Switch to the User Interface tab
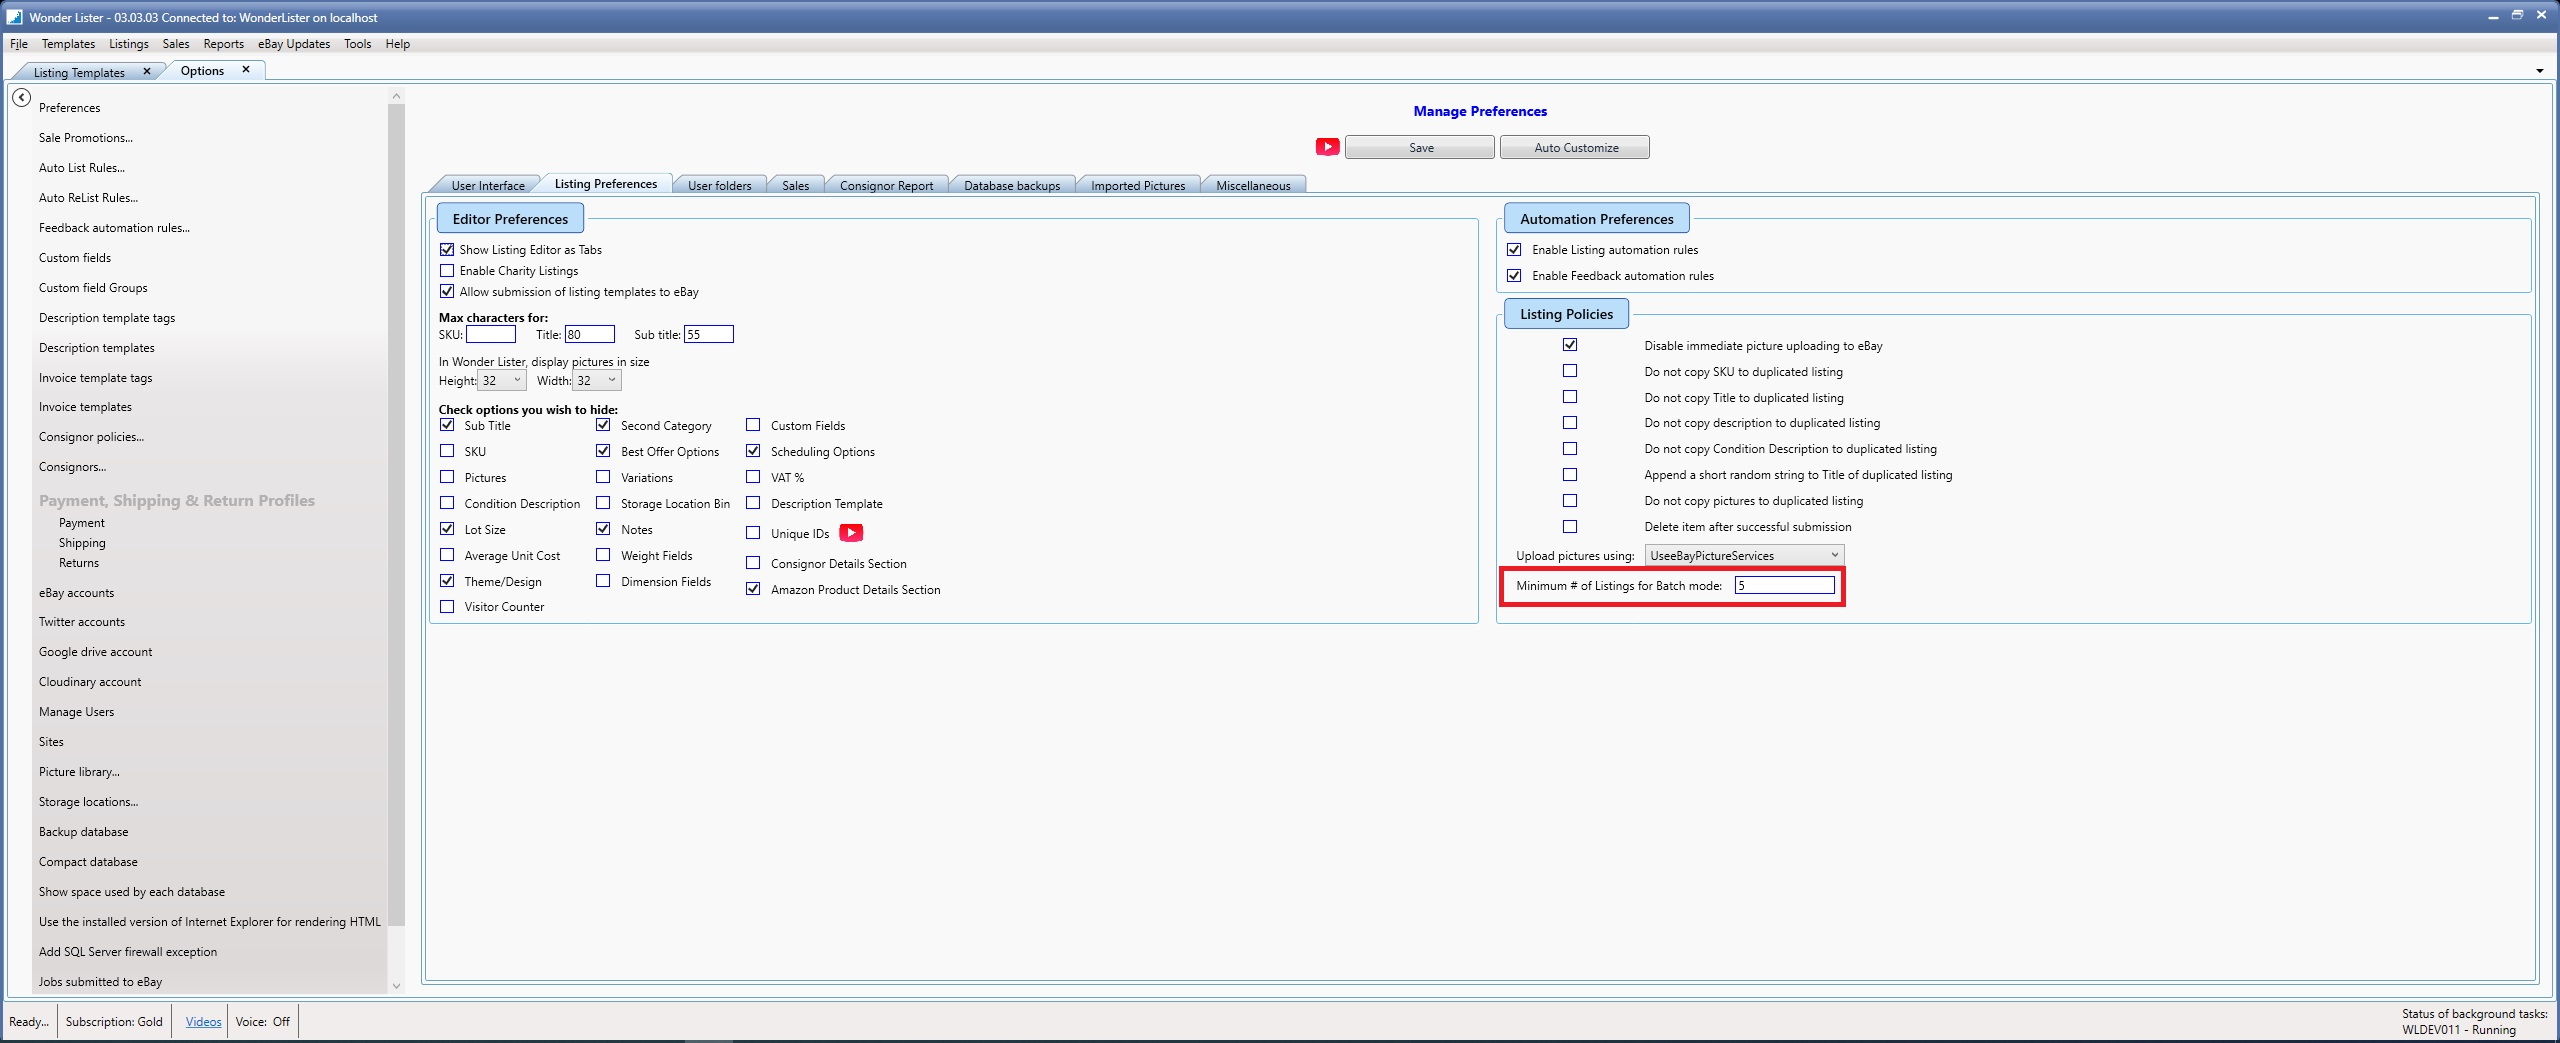 pos(488,185)
